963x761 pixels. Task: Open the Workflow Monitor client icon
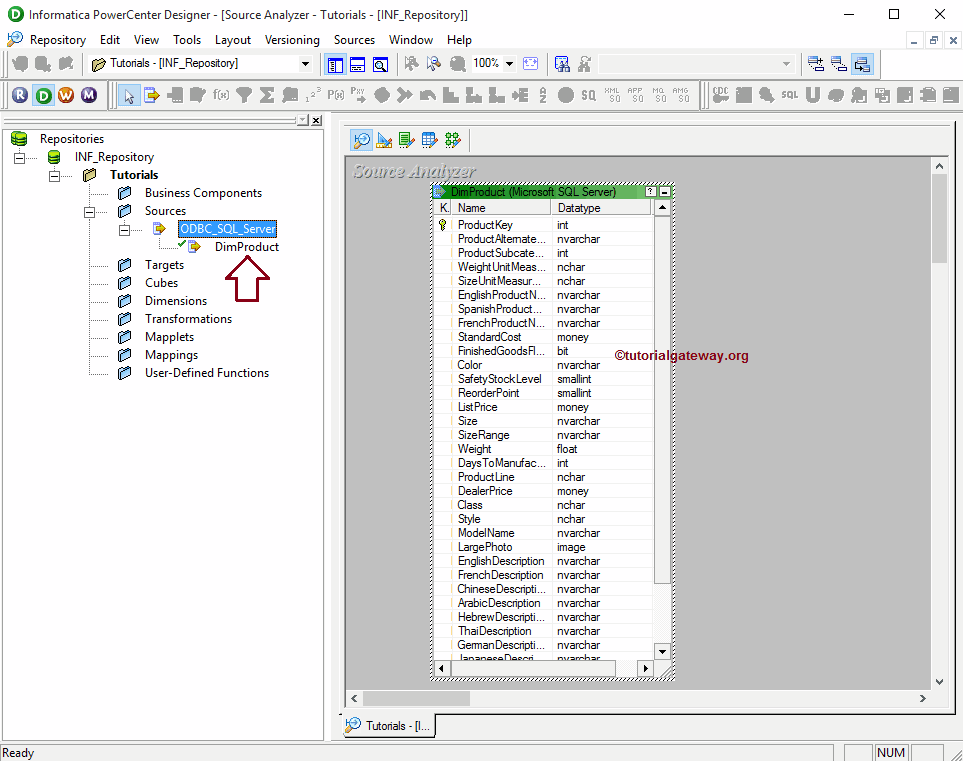(x=87, y=95)
